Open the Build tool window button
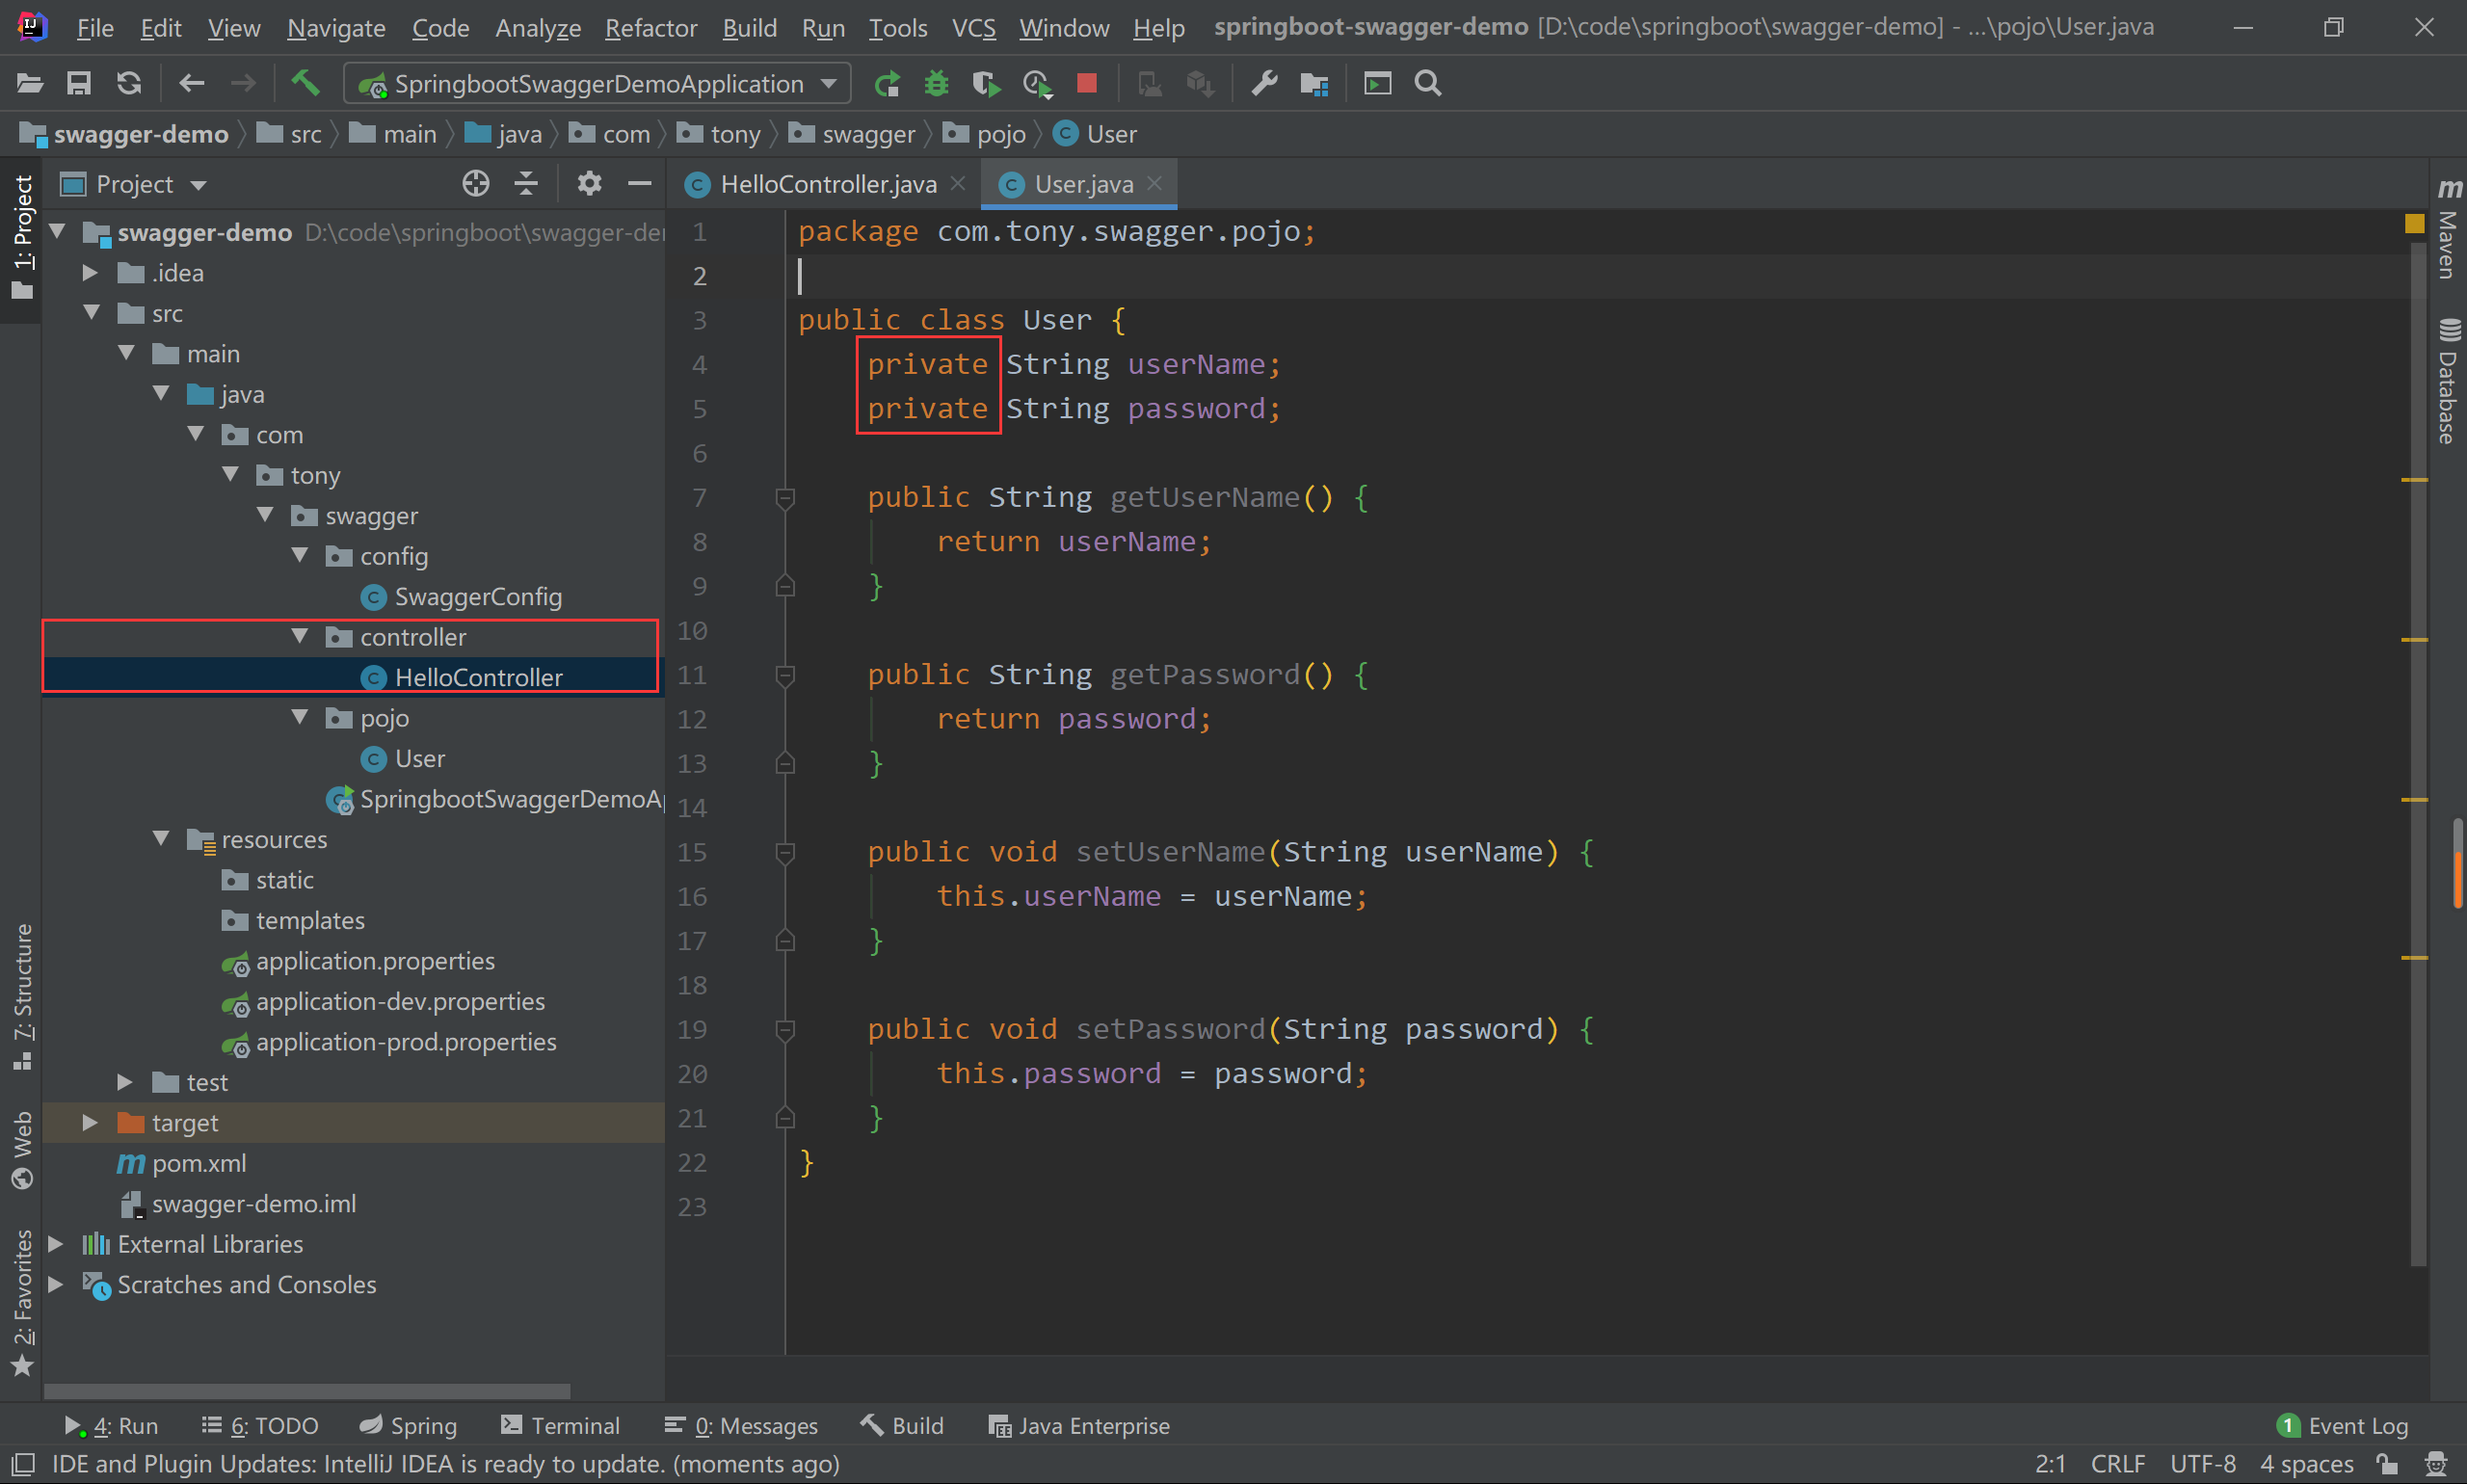 point(901,1426)
